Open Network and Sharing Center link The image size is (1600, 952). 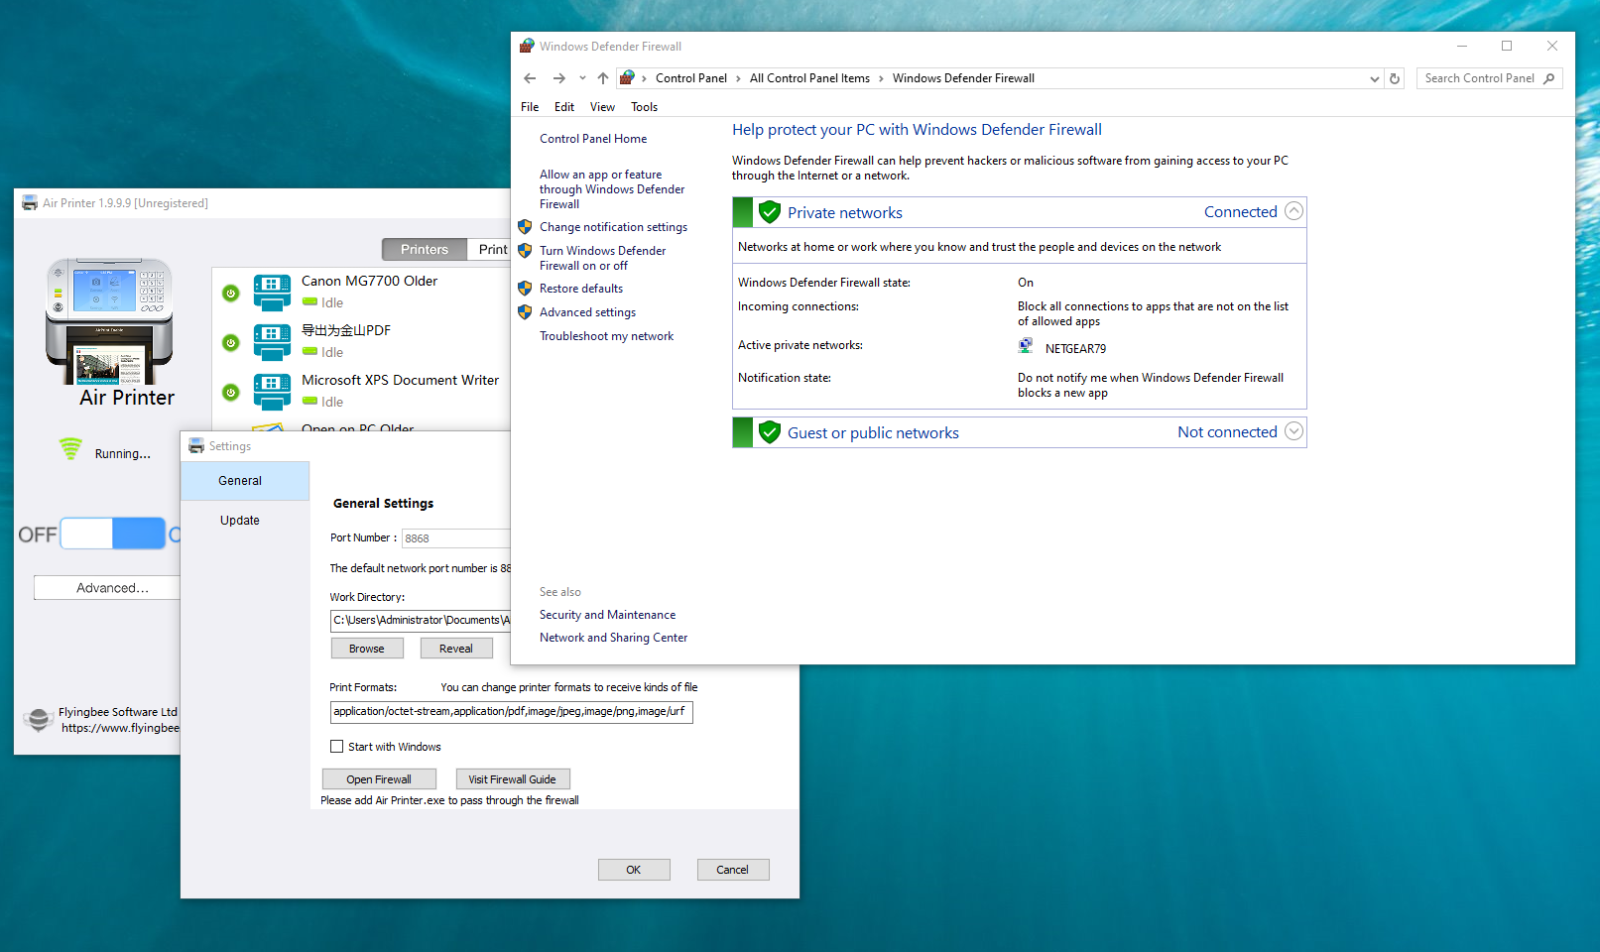pos(613,637)
